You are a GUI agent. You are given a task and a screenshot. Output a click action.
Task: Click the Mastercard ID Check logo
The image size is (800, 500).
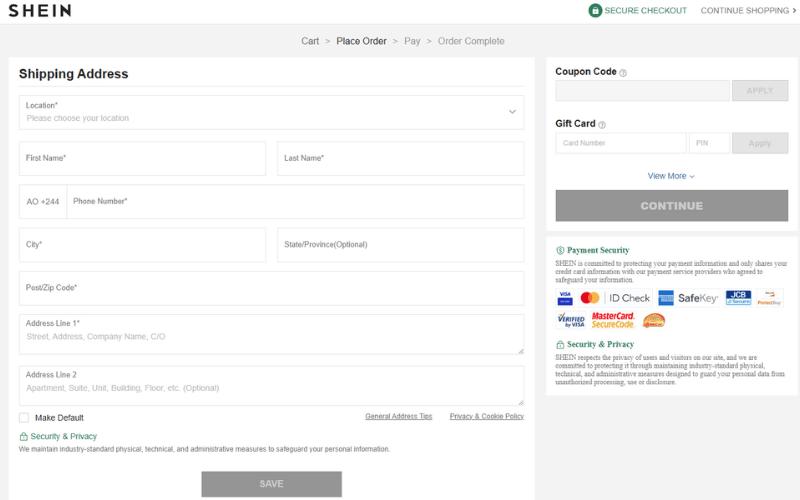[616, 298]
